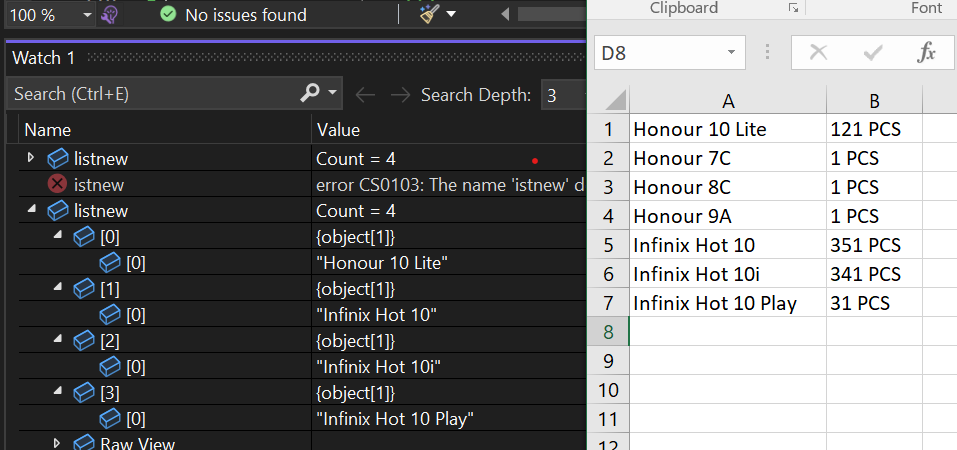Click the code cleanup broom icon
Viewport: 957px width, 450px height.
click(x=430, y=14)
